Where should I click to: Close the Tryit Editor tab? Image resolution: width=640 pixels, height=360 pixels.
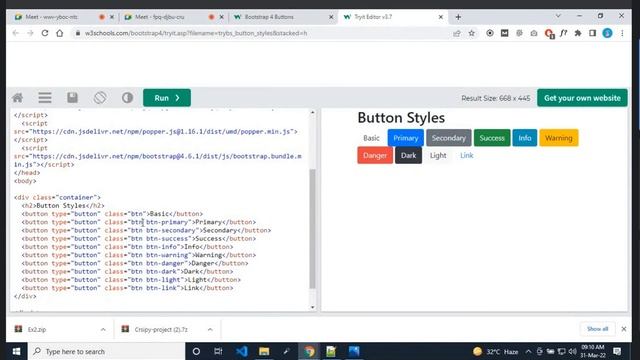pos(441,17)
